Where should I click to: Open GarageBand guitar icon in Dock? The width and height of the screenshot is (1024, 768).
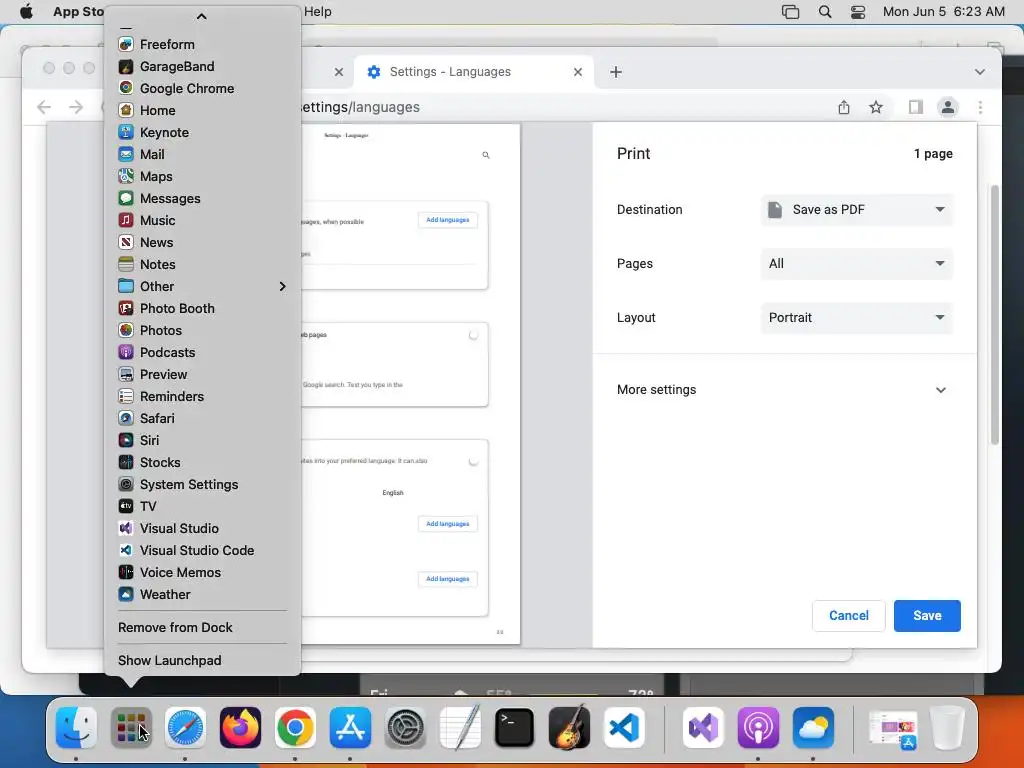(x=569, y=728)
